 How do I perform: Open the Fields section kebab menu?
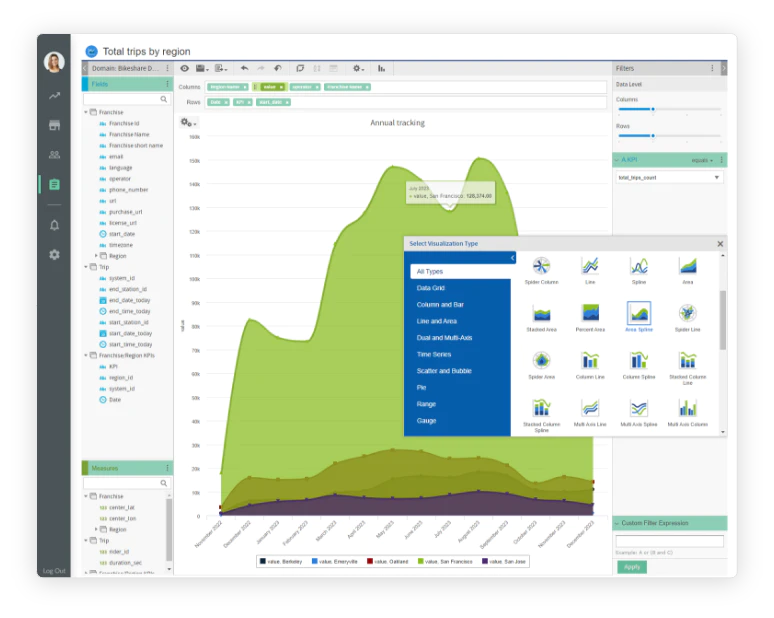point(168,84)
